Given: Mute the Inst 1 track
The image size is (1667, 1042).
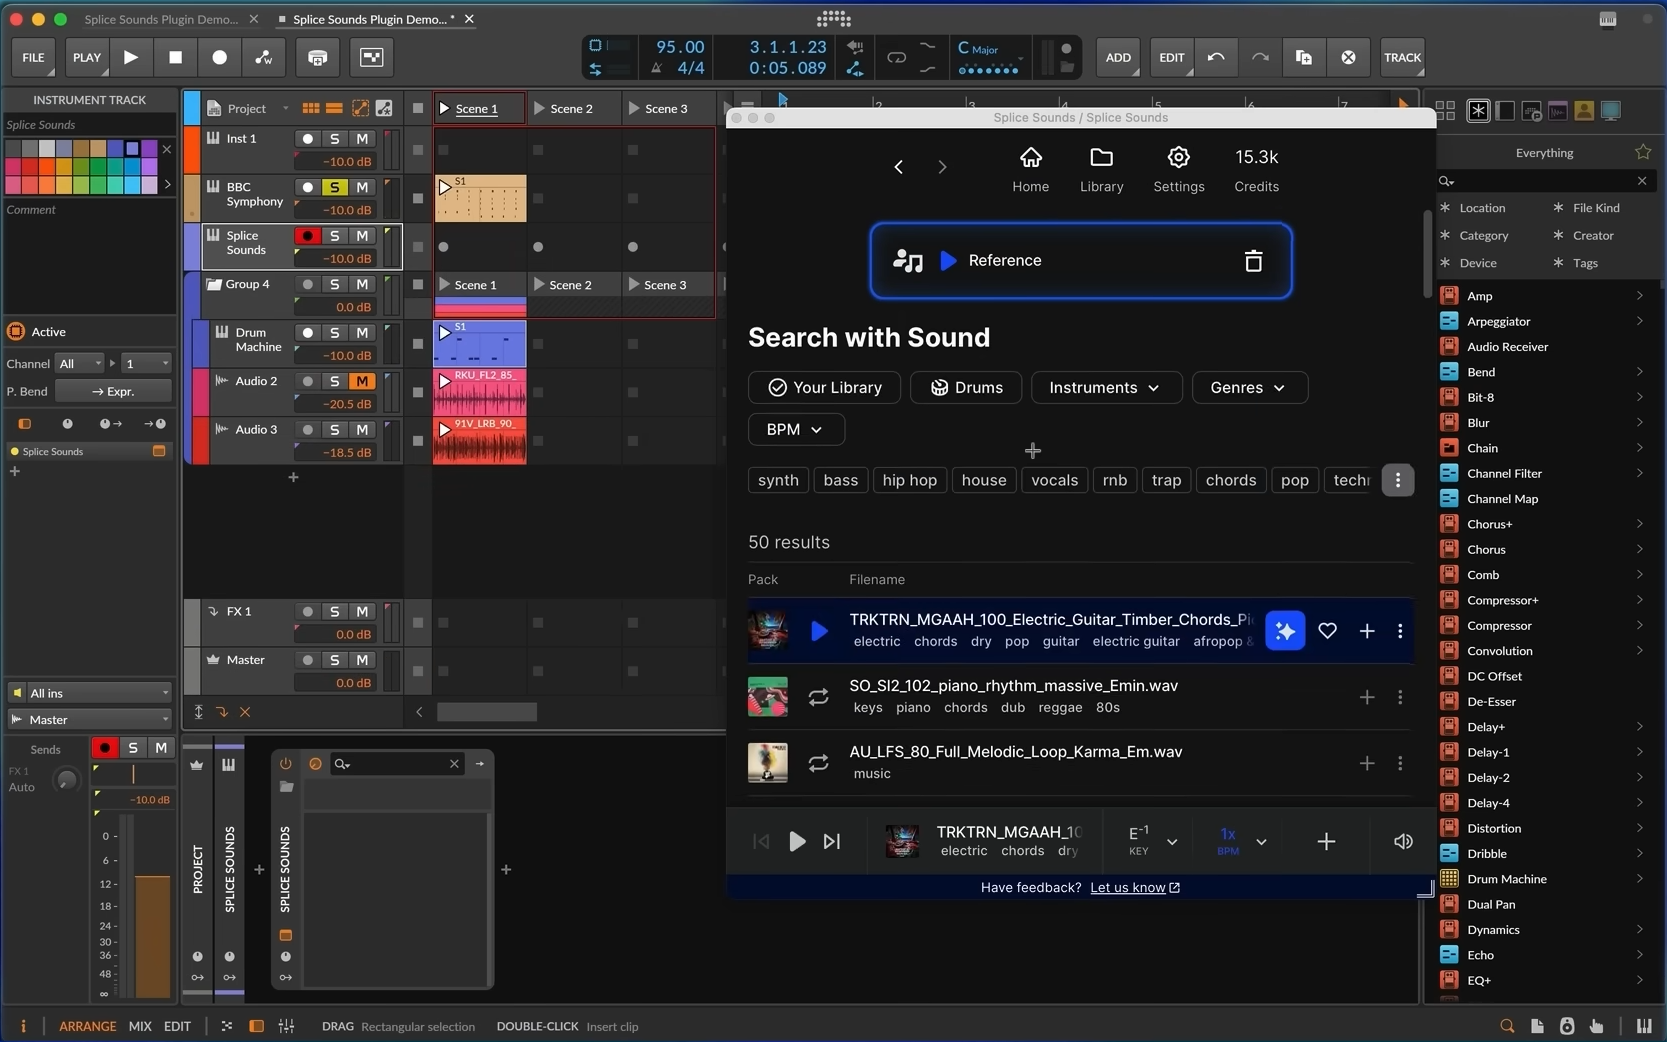Looking at the screenshot, I should 361,139.
